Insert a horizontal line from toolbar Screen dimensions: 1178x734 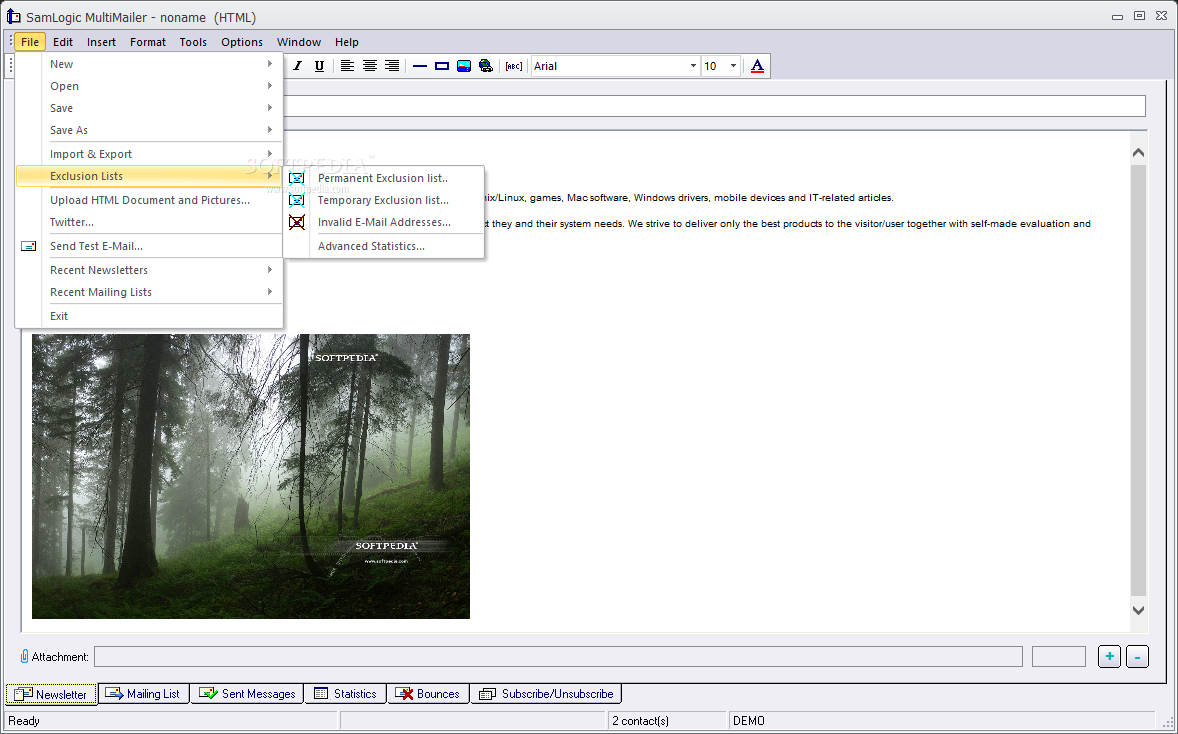(x=420, y=66)
